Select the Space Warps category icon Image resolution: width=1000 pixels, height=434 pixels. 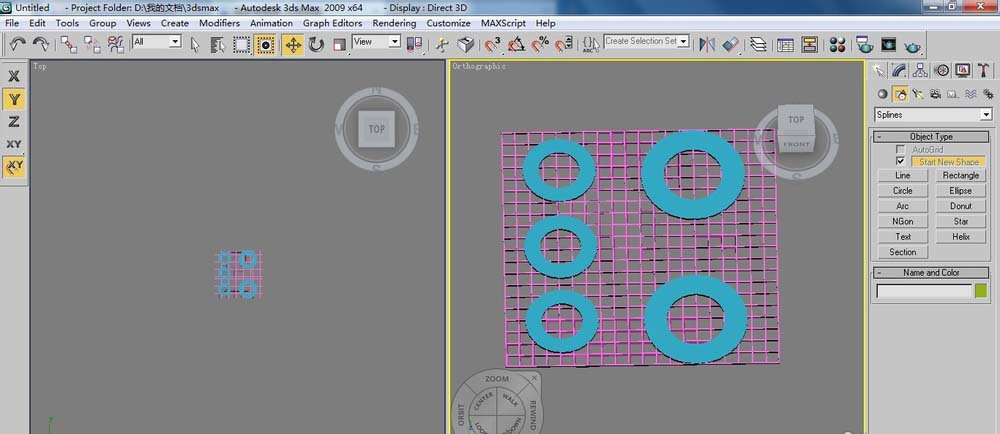(x=970, y=94)
